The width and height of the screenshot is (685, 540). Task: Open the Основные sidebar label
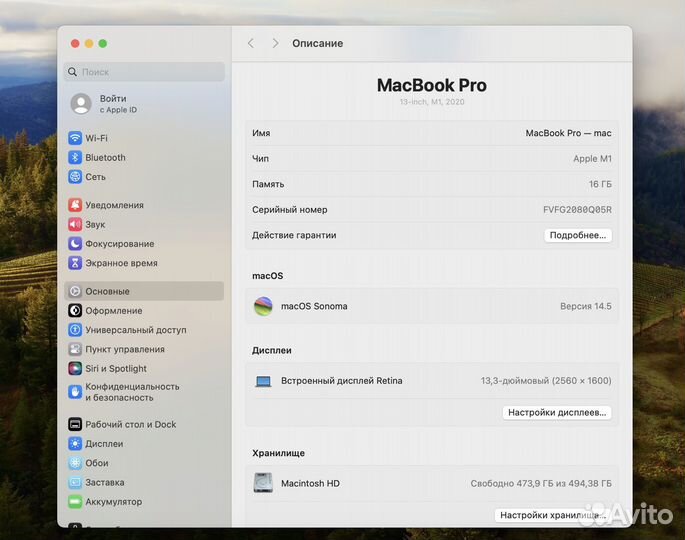click(107, 291)
